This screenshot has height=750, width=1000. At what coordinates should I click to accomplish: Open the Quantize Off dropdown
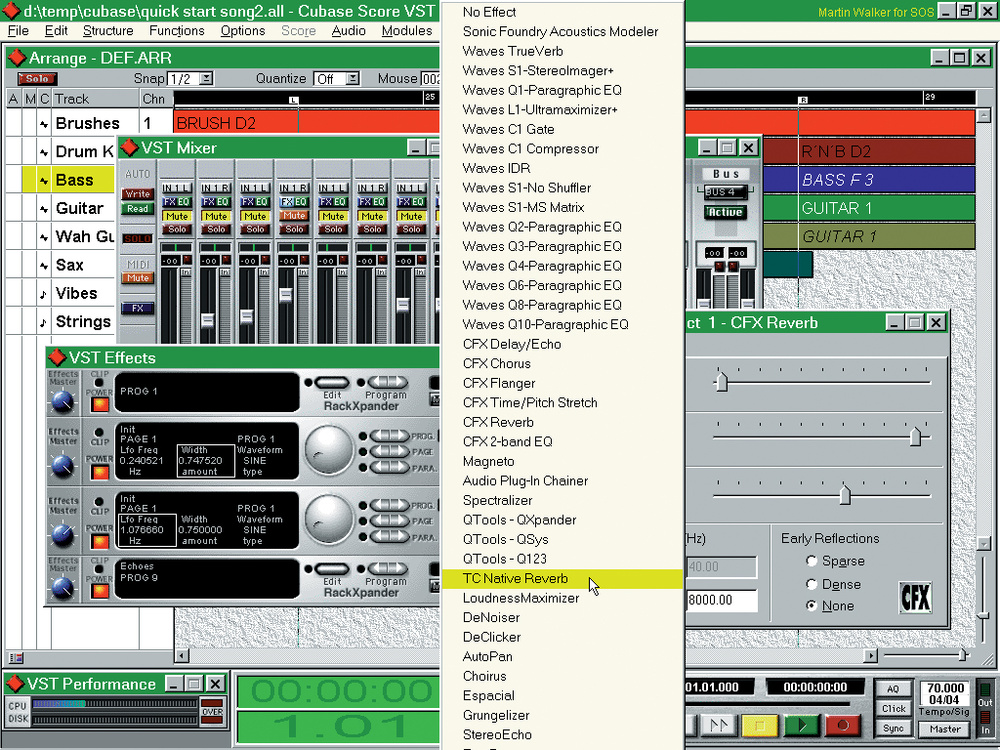(353, 78)
